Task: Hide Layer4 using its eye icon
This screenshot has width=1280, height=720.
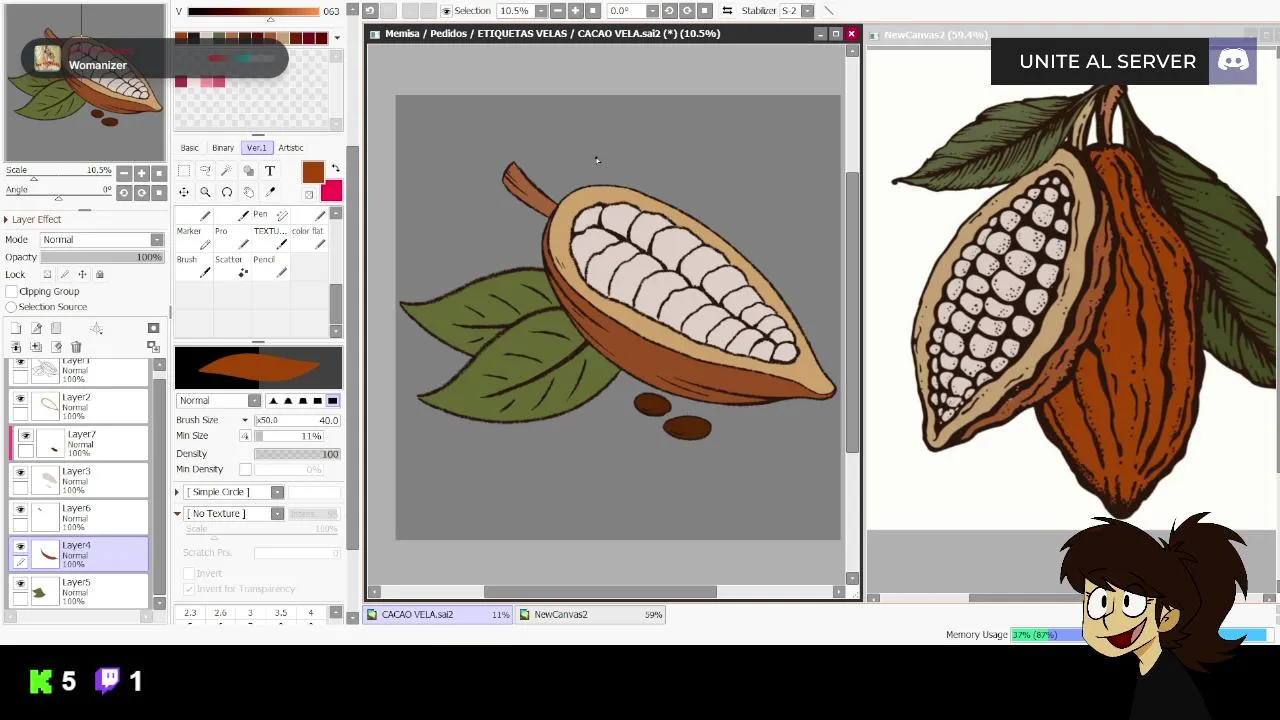Action: point(20,547)
